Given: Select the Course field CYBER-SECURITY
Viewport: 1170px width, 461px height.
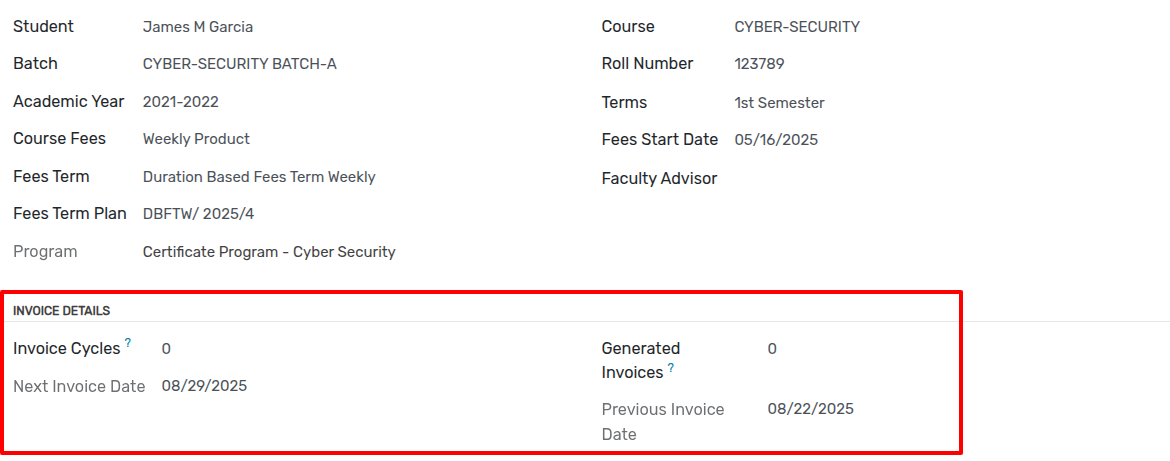Looking at the screenshot, I should [797, 28].
